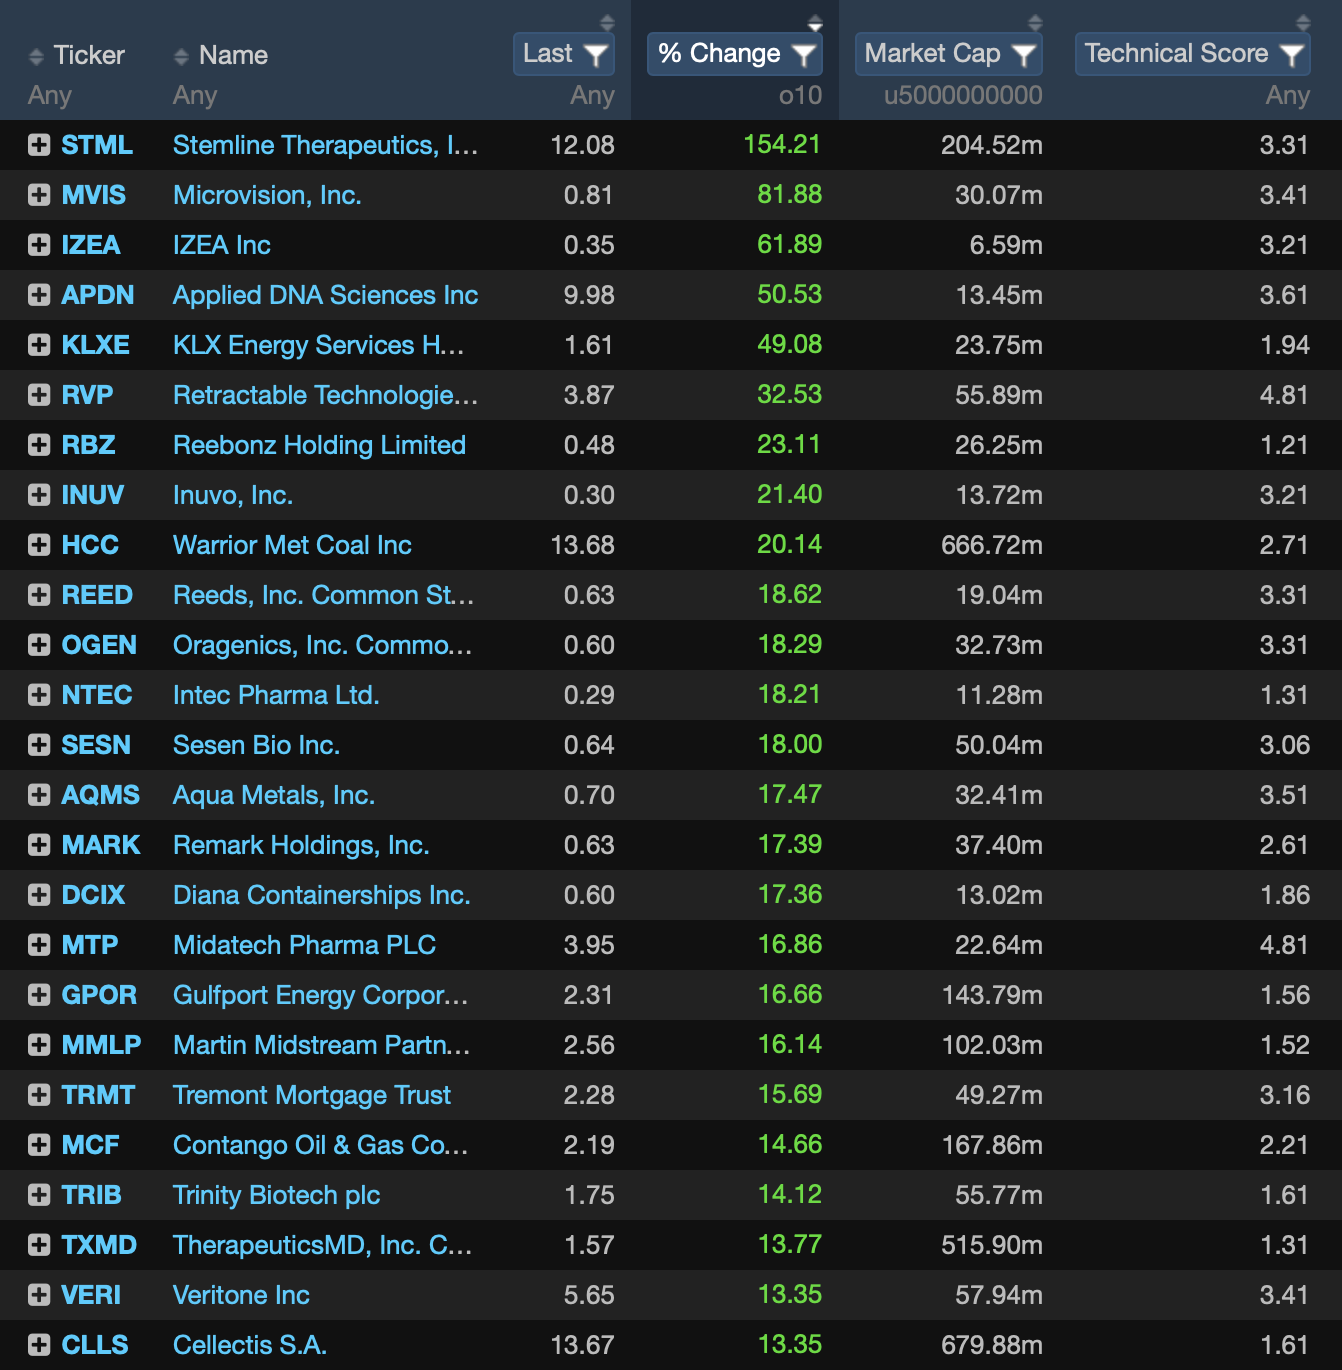Click the AQMS row plus icon
The image size is (1342, 1370).
[39, 795]
